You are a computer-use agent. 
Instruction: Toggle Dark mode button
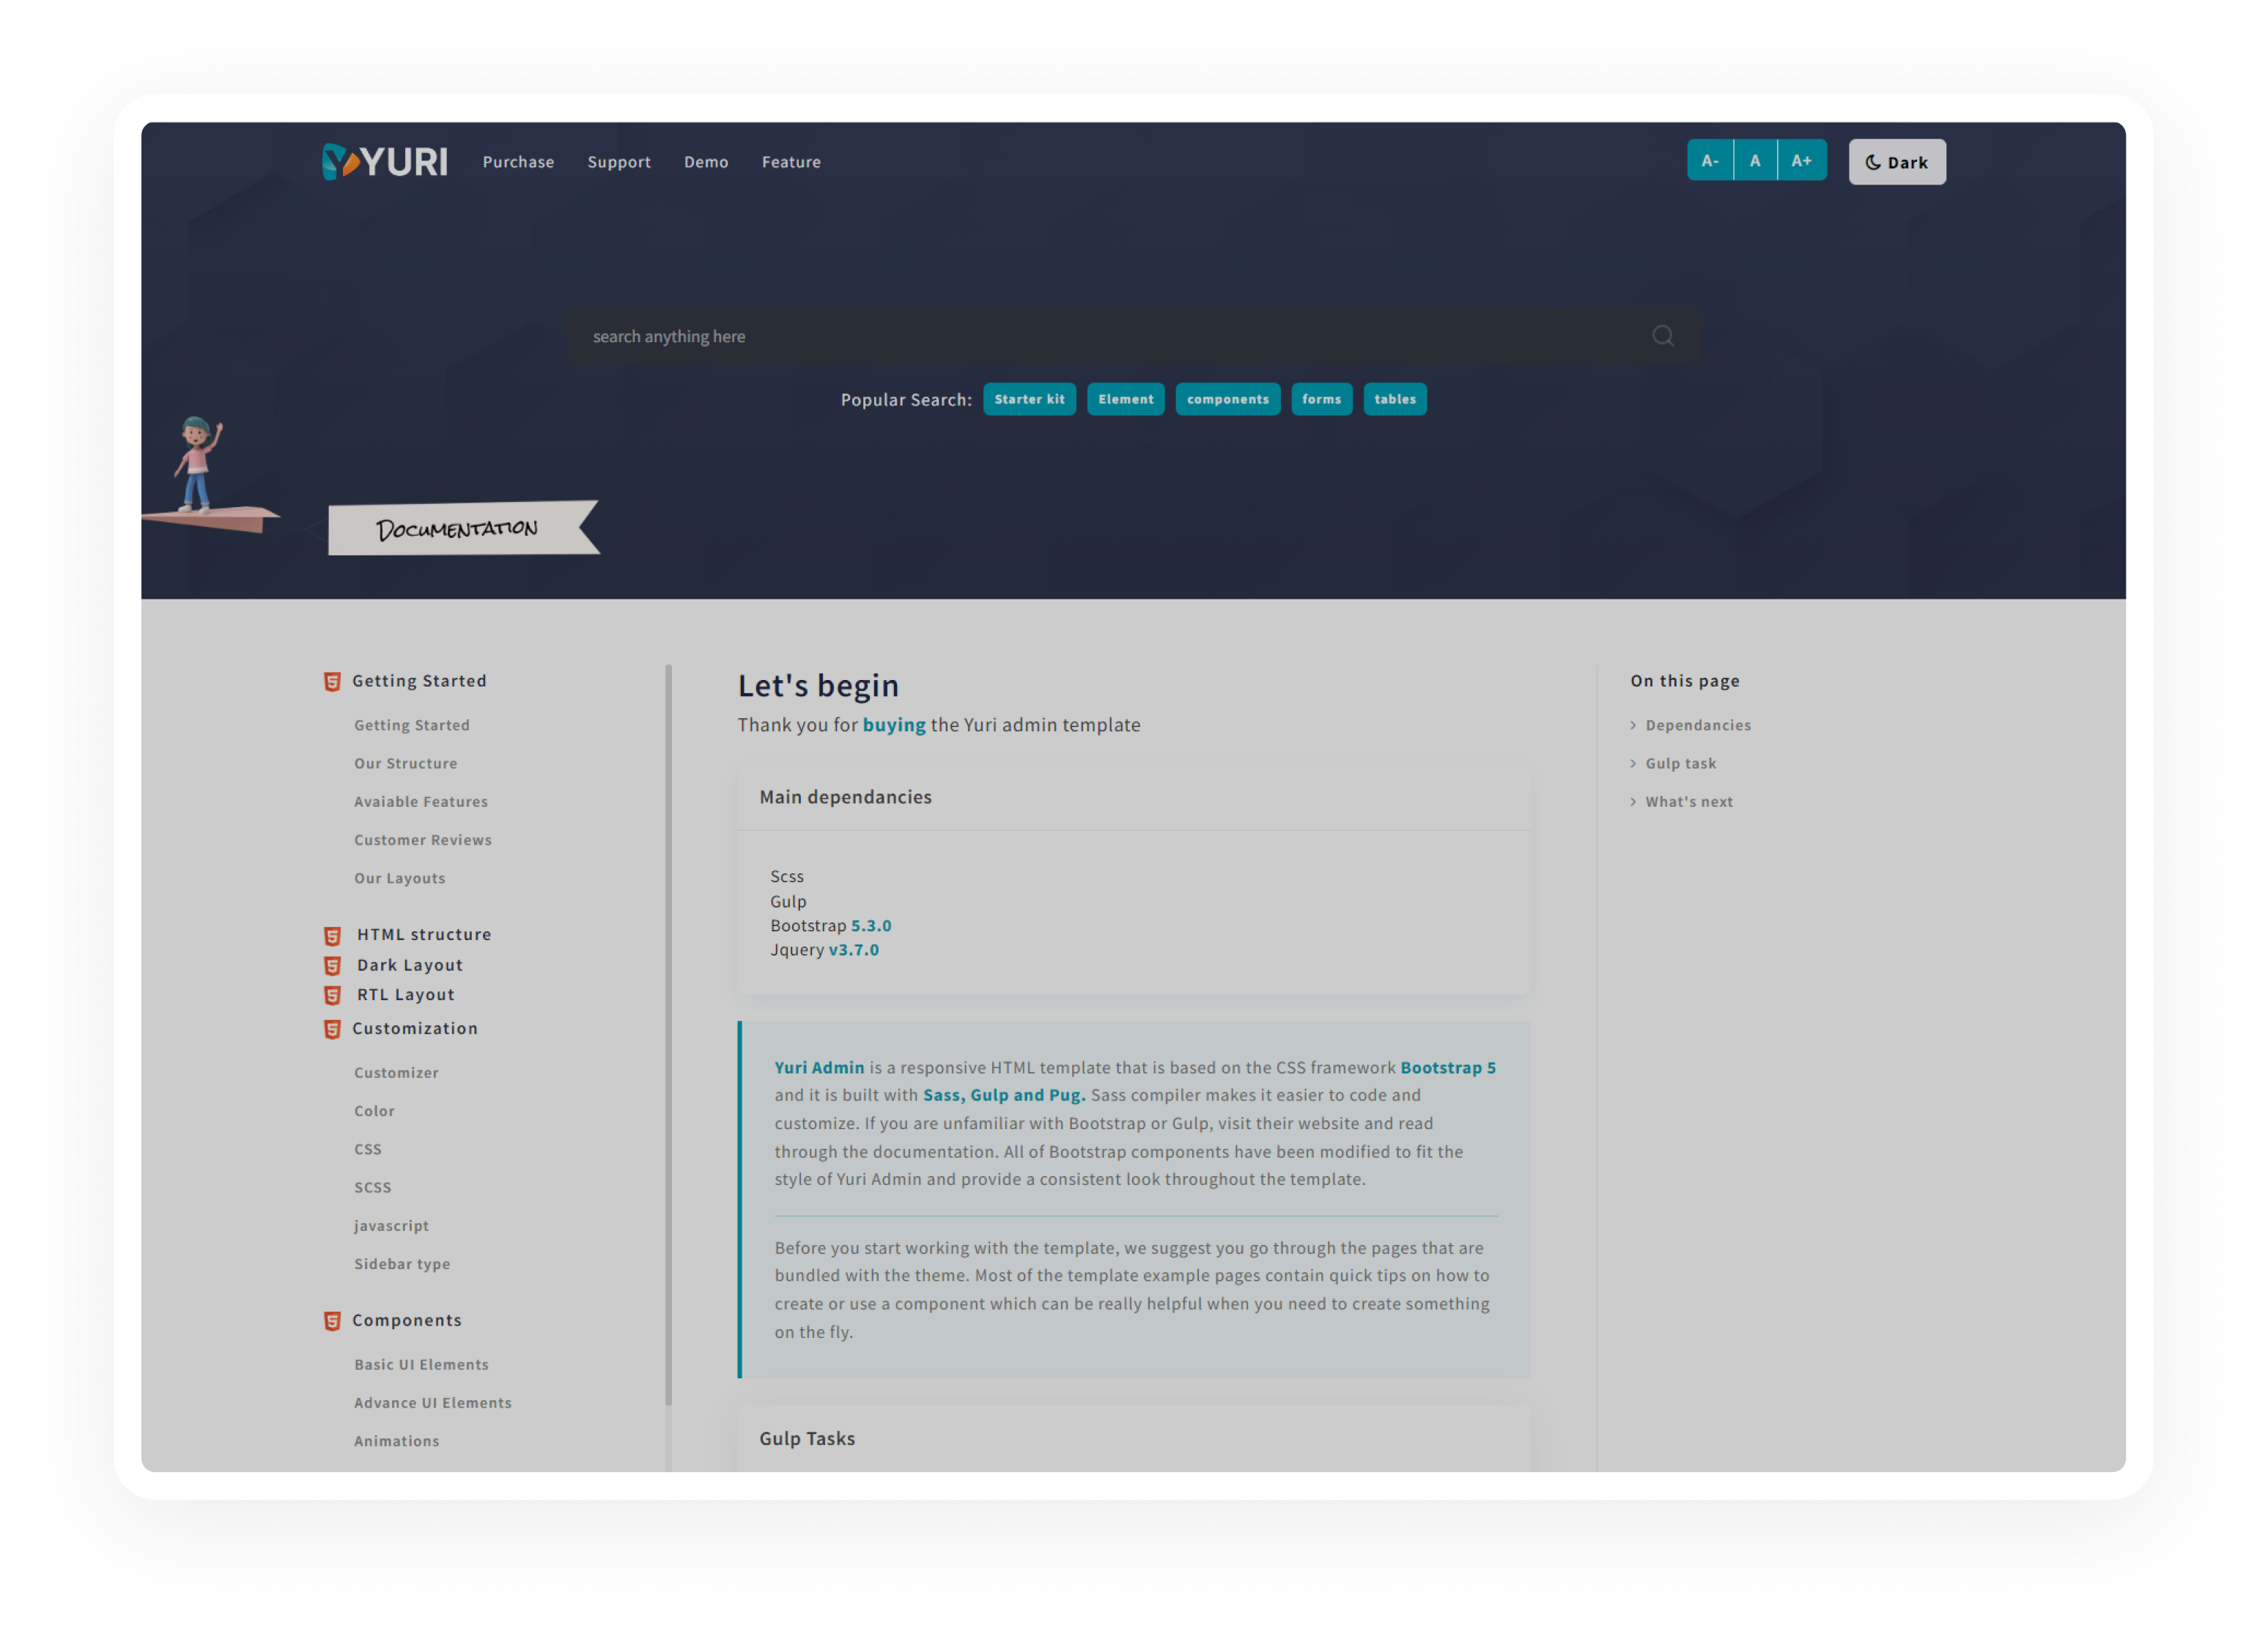(x=1897, y=162)
